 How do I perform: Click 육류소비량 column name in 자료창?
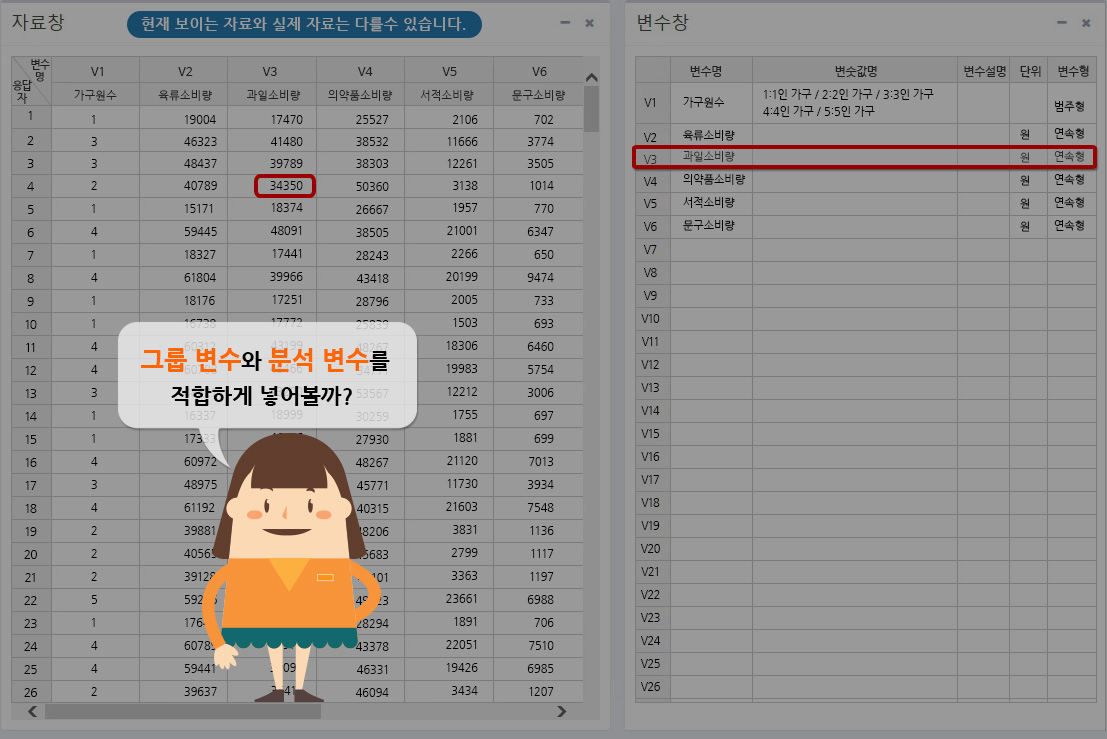point(185,95)
